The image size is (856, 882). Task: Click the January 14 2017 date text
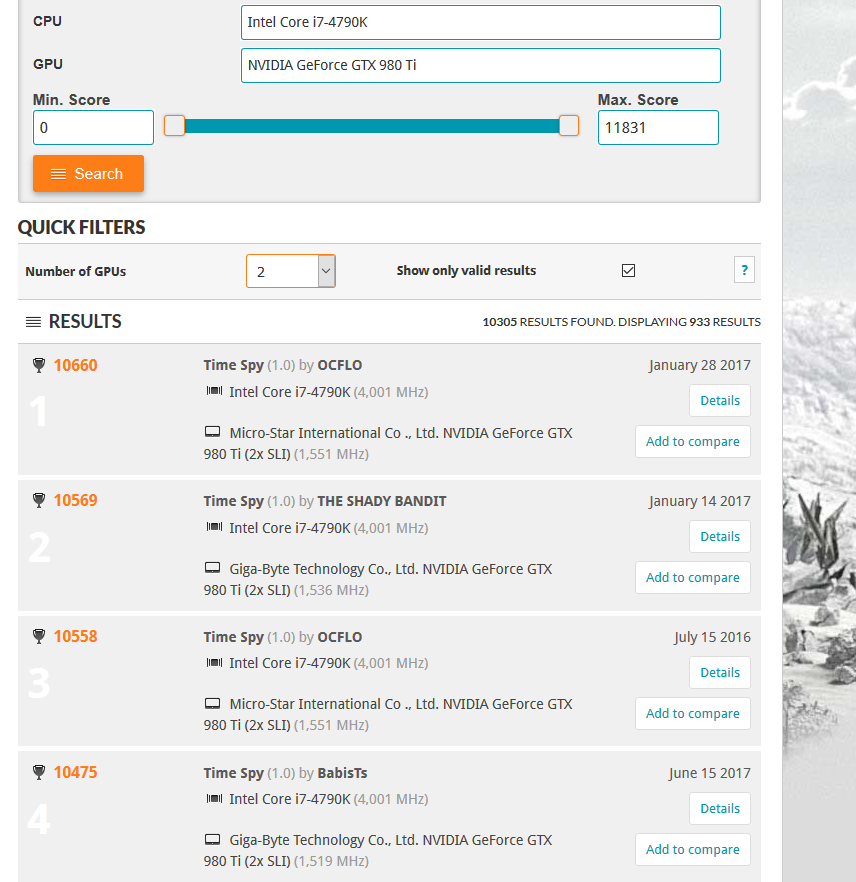pos(700,501)
